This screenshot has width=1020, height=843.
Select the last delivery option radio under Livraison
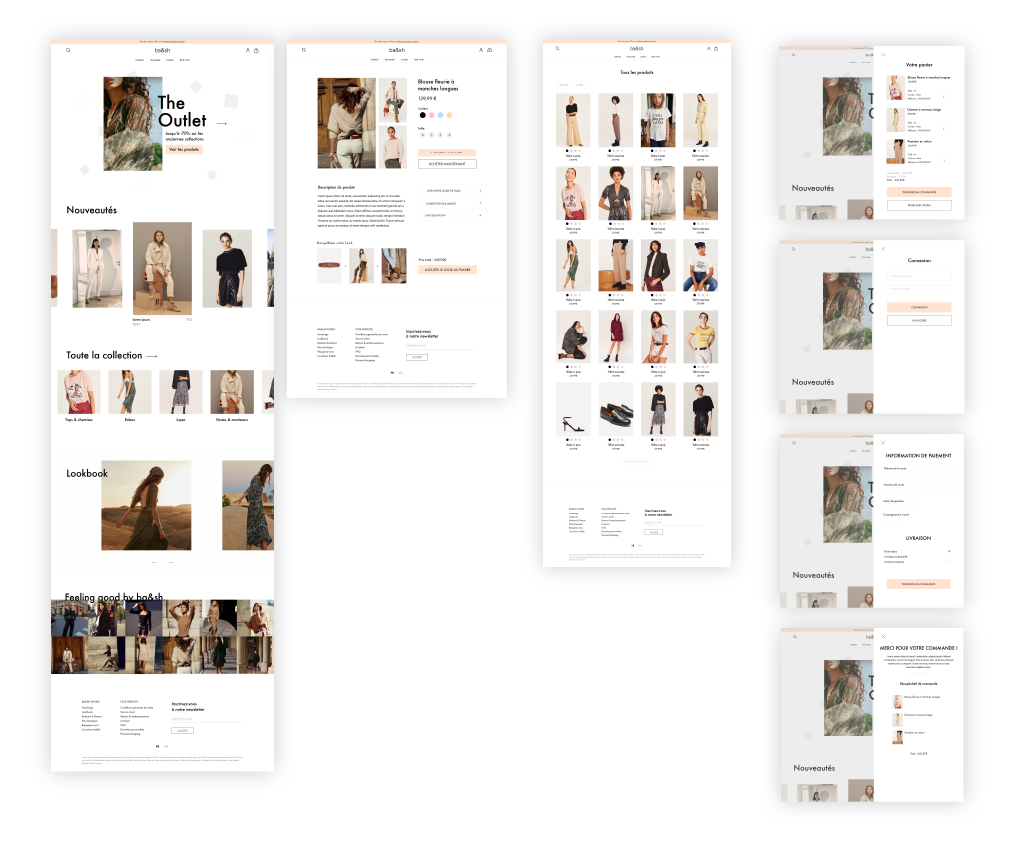coord(948,562)
